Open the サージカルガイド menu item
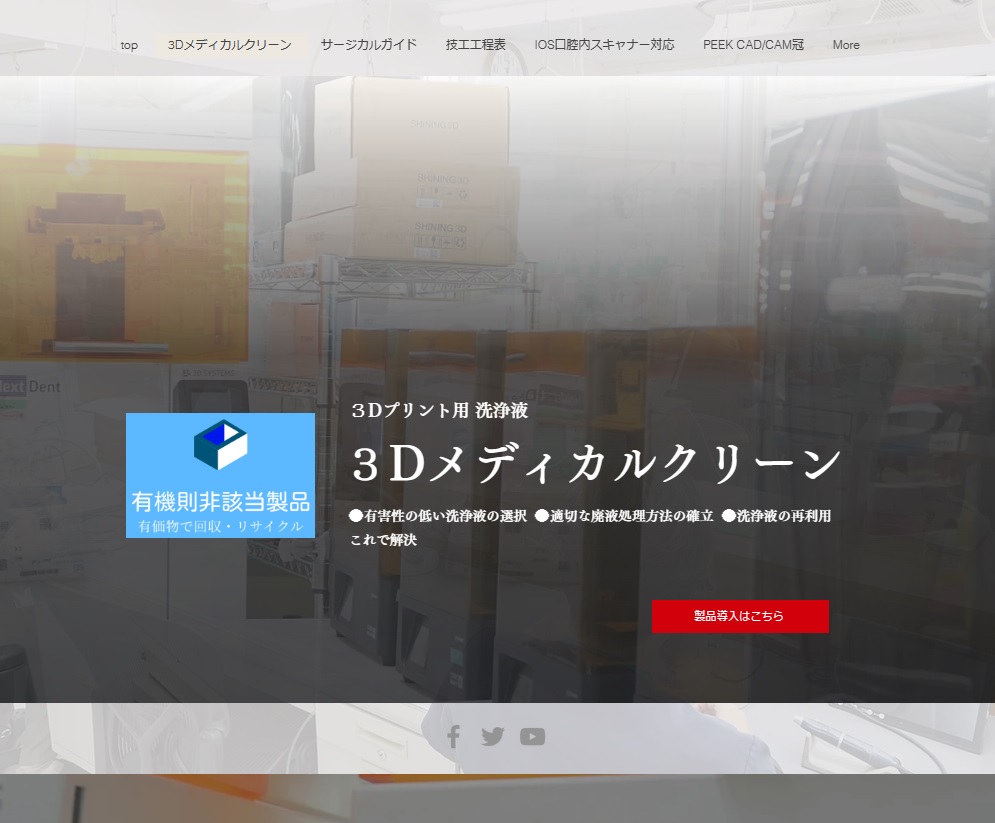 pos(369,45)
